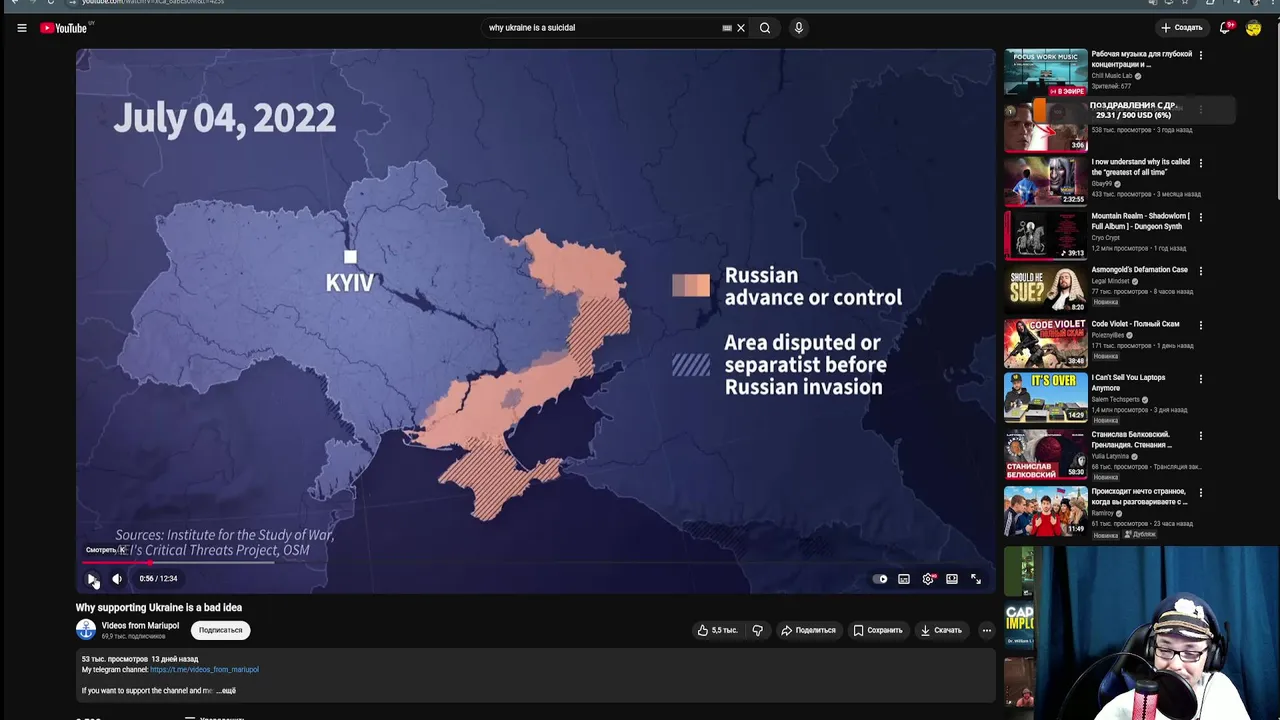Click the Дубляж badge on Ramiroy video

click(x=1140, y=535)
